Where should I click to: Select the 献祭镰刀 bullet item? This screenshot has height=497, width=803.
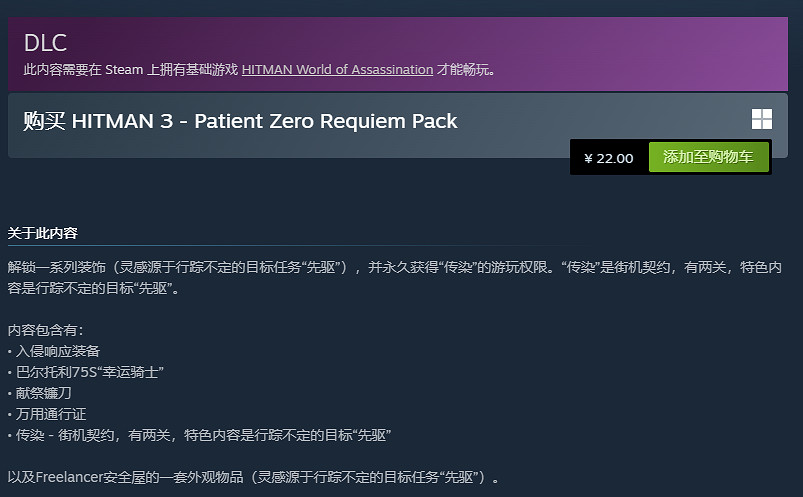pyautogui.click(x=45, y=393)
